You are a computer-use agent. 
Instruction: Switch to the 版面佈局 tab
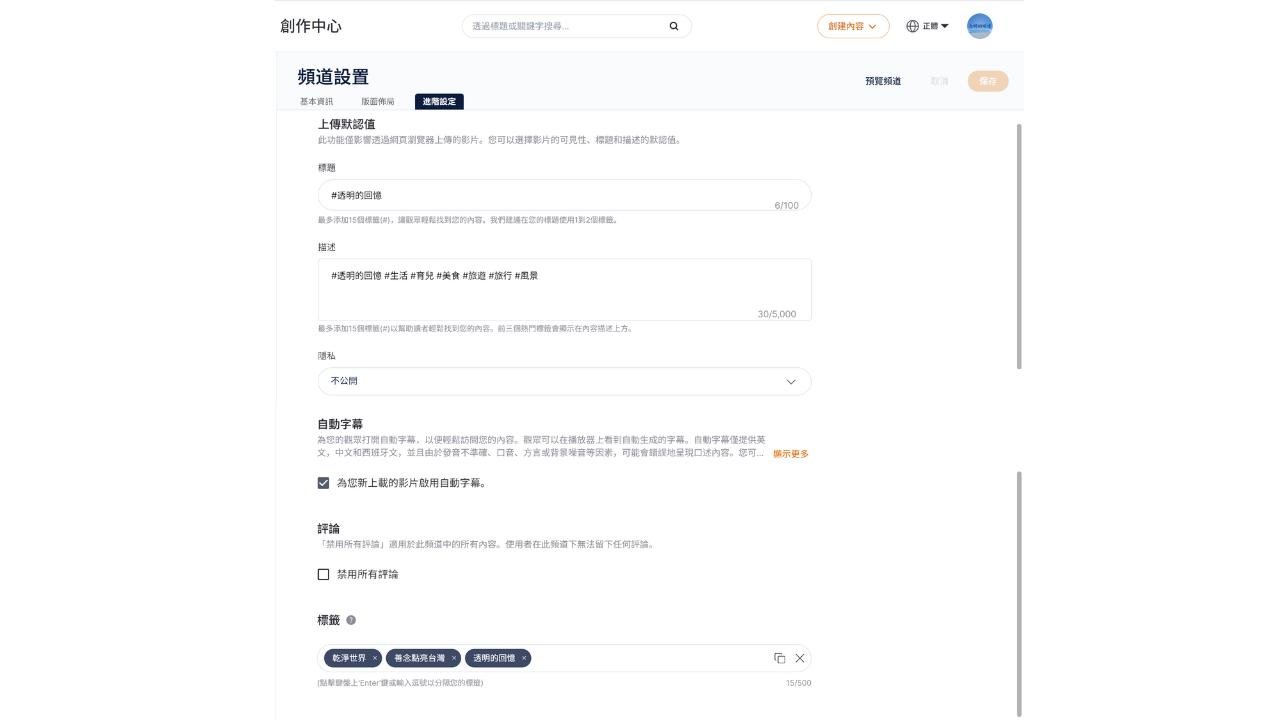tap(378, 102)
